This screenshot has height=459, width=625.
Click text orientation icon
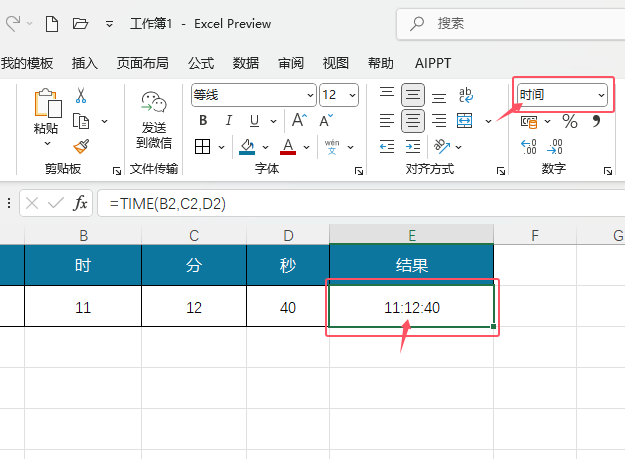[x=442, y=146]
